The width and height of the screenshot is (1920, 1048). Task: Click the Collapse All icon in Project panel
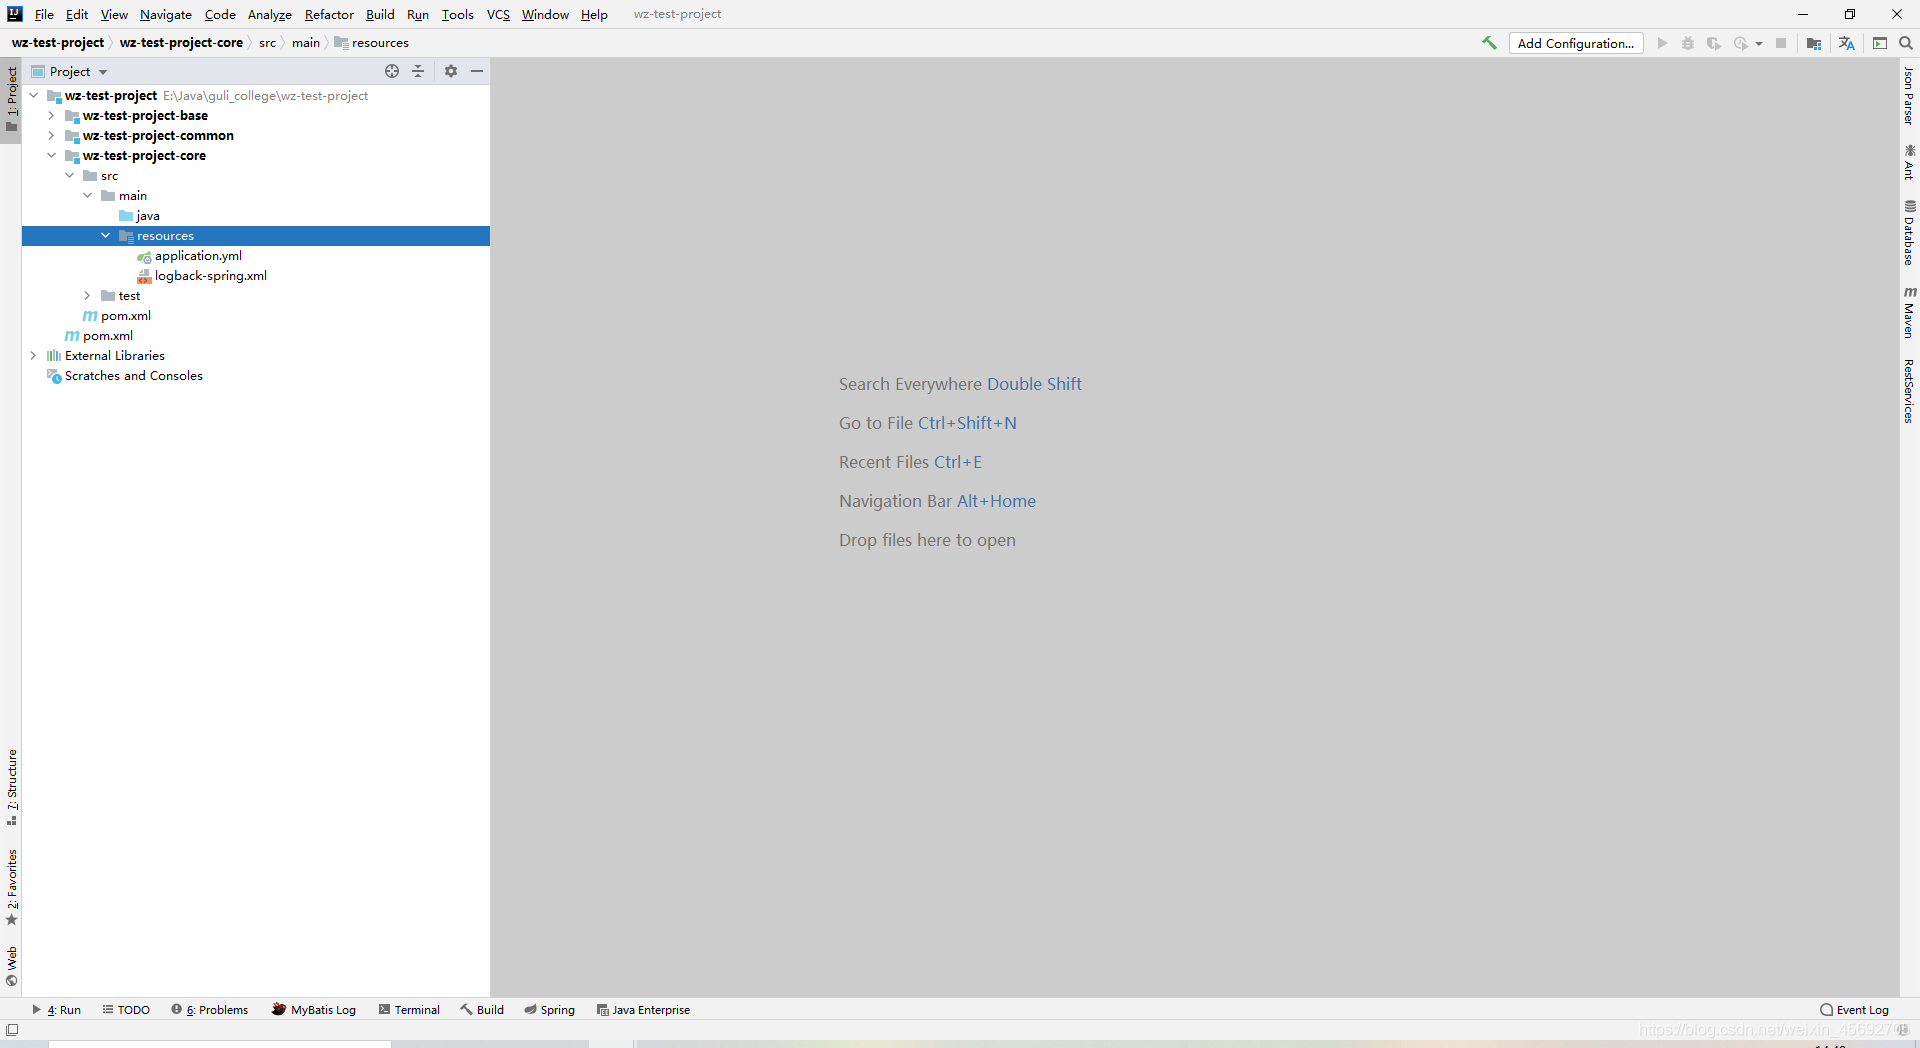[x=418, y=71]
